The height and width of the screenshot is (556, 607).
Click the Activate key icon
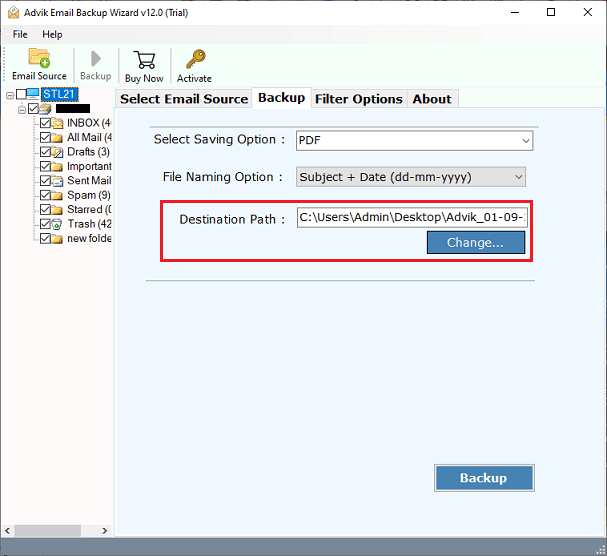tap(195, 59)
